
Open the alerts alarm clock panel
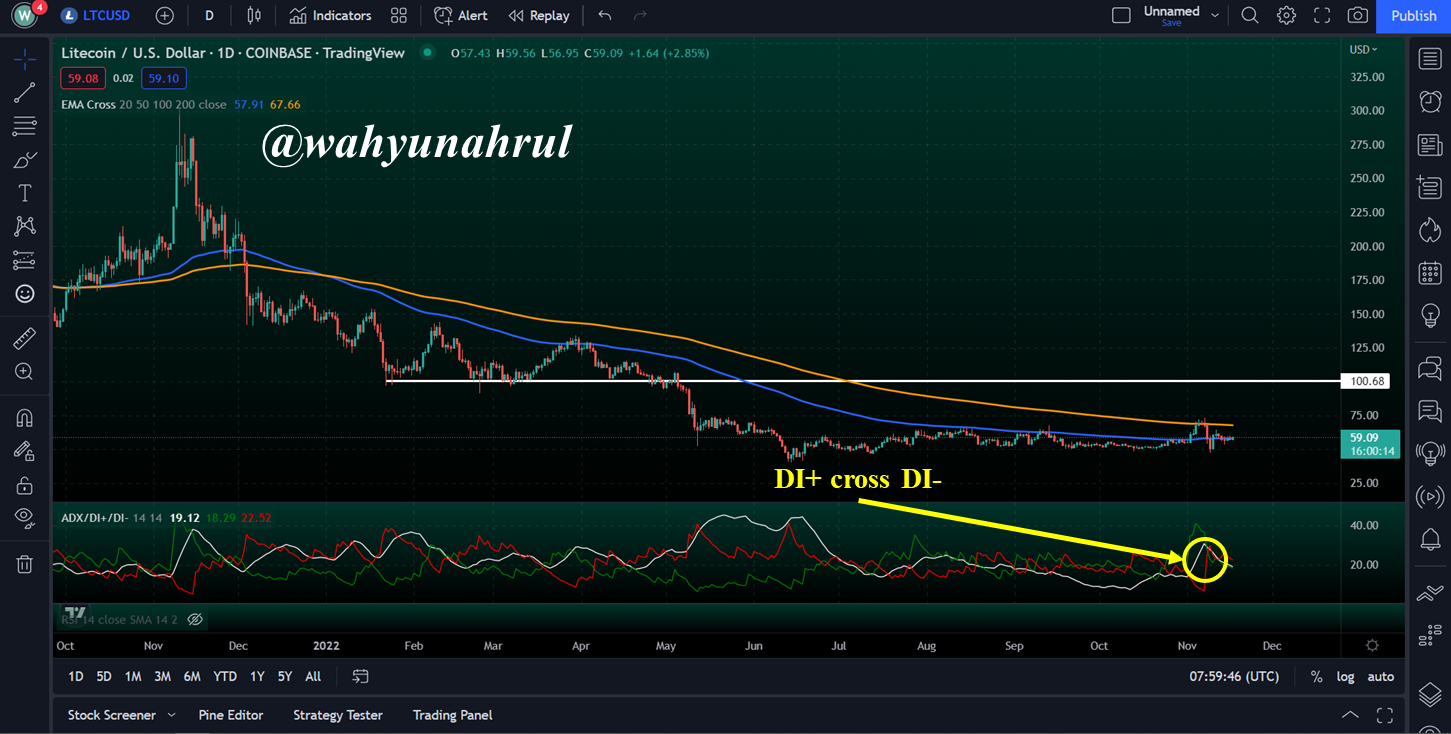click(x=1430, y=102)
